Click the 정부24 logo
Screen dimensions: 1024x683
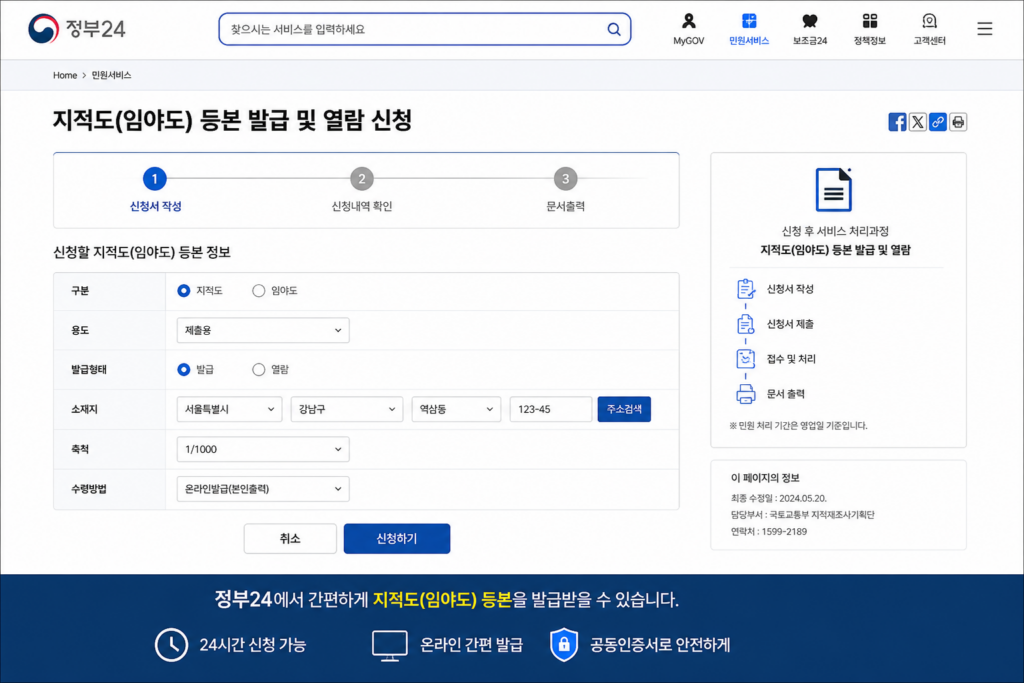coord(76,29)
